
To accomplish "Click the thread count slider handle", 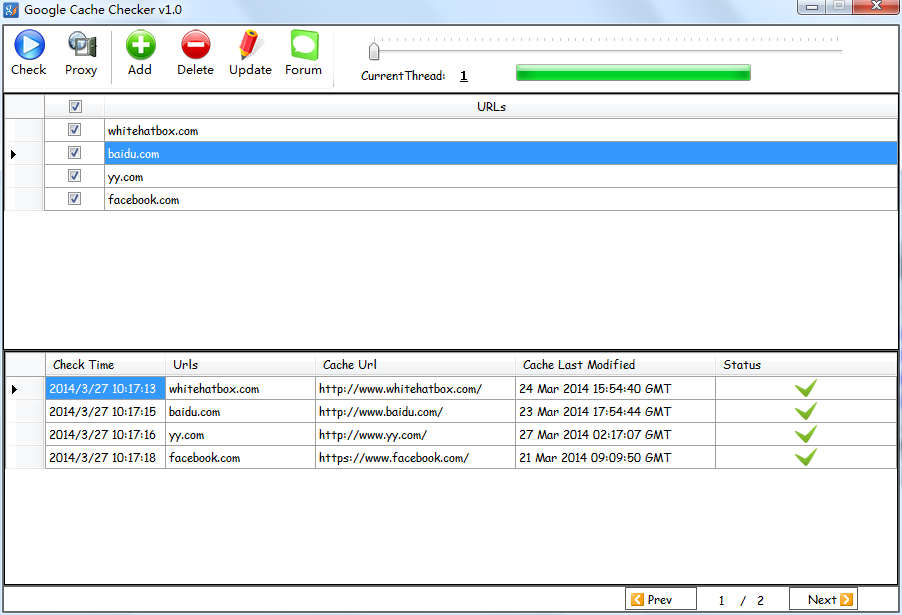I will [x=374, y=52].
